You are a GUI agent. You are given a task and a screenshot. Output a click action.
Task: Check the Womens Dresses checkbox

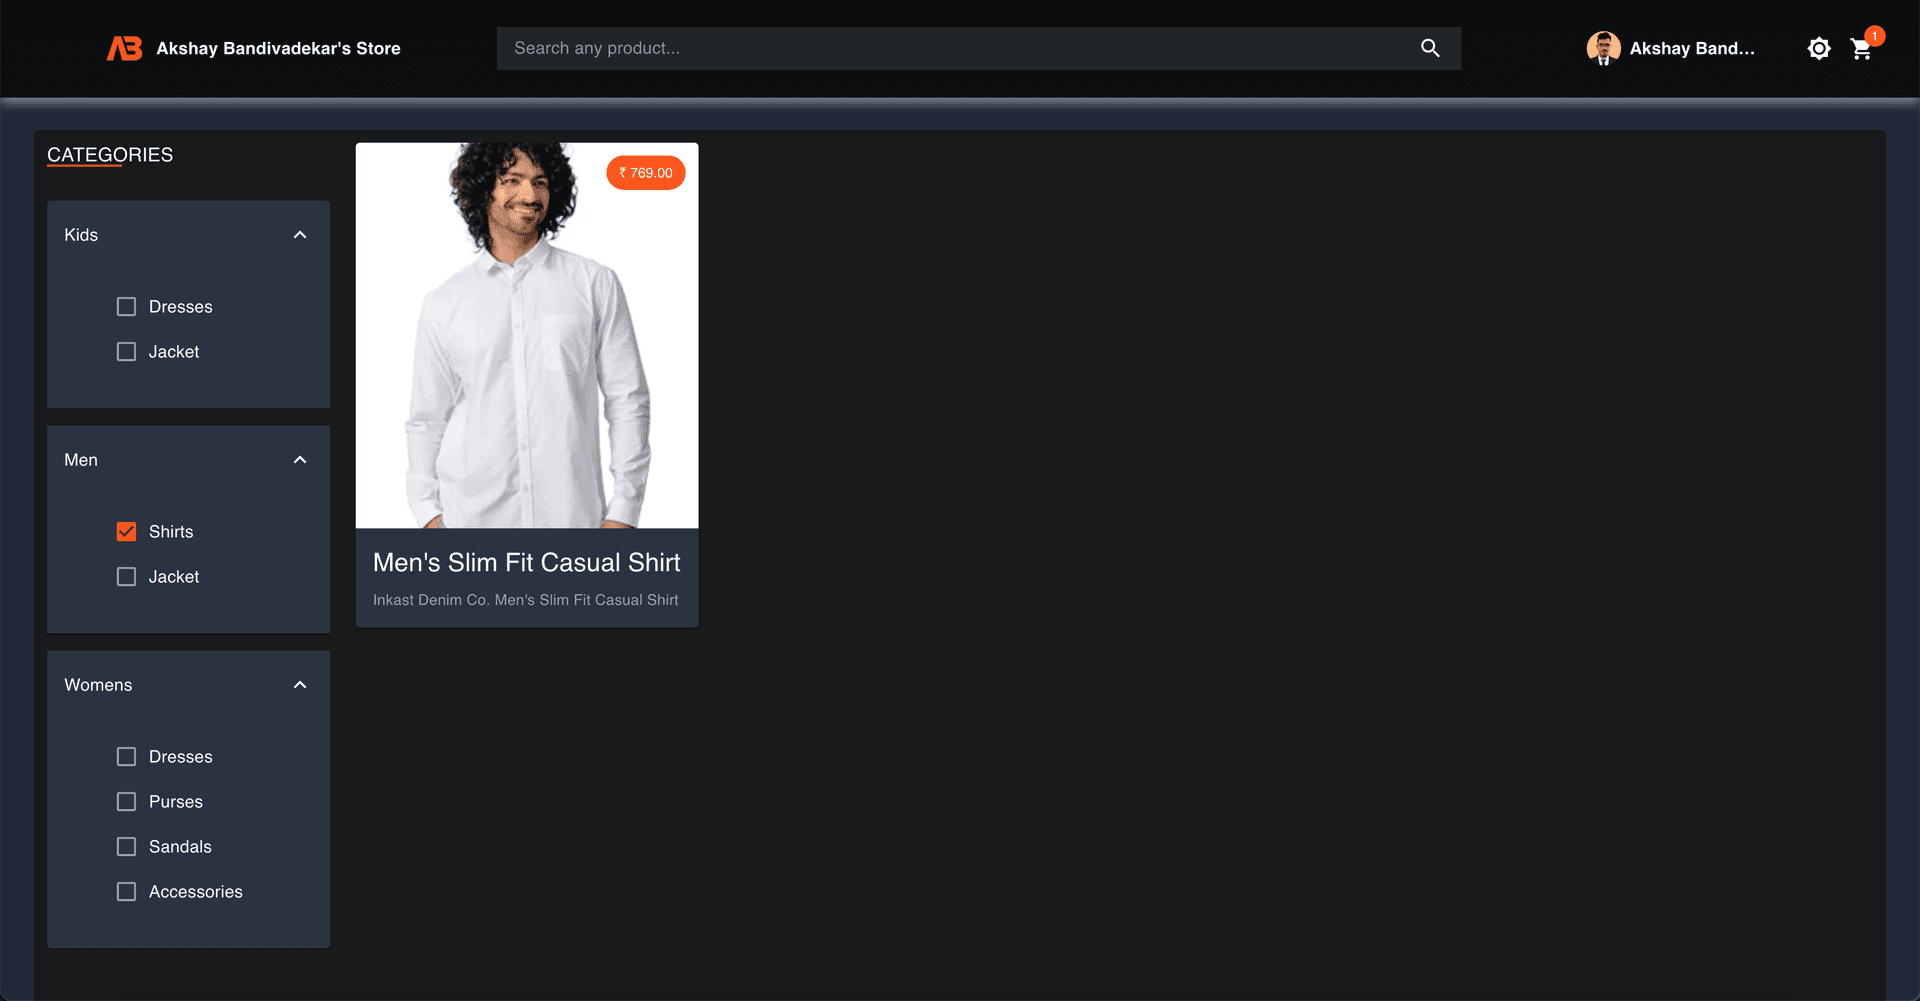(126, 757)
